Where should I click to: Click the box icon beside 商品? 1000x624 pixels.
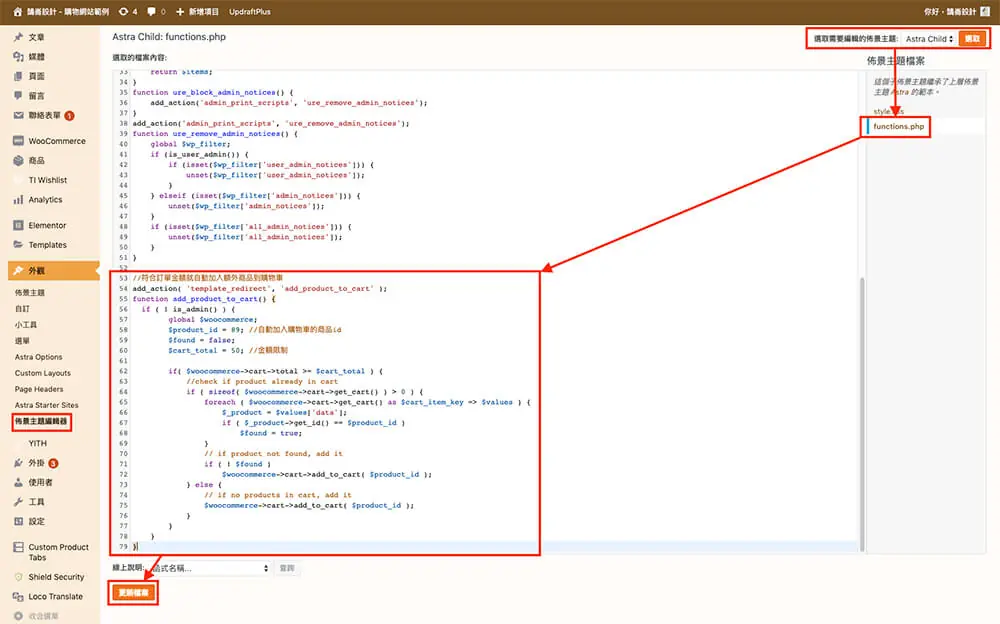pos(18,161)
